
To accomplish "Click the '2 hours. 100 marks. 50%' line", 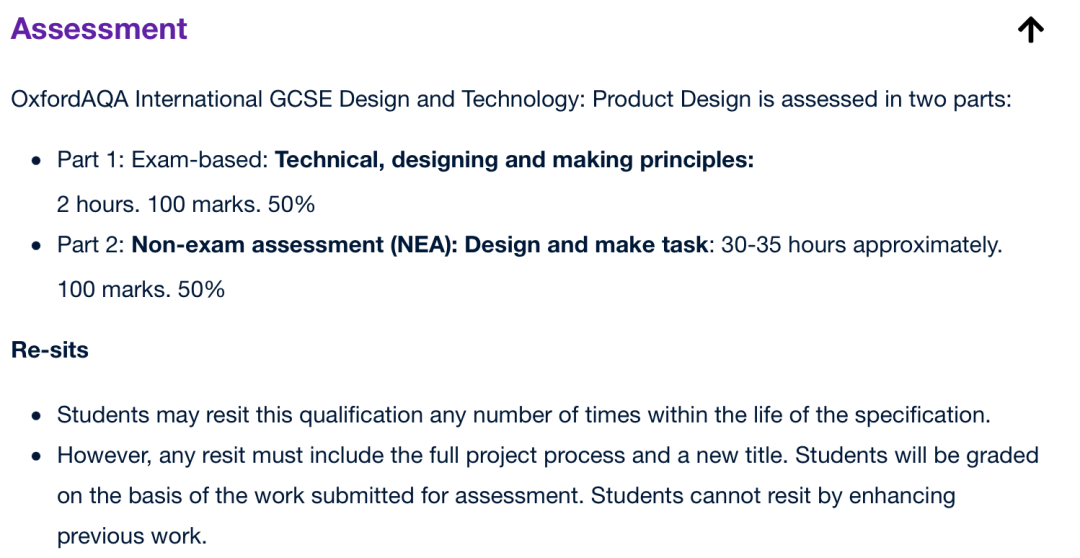I will (186, 205).
